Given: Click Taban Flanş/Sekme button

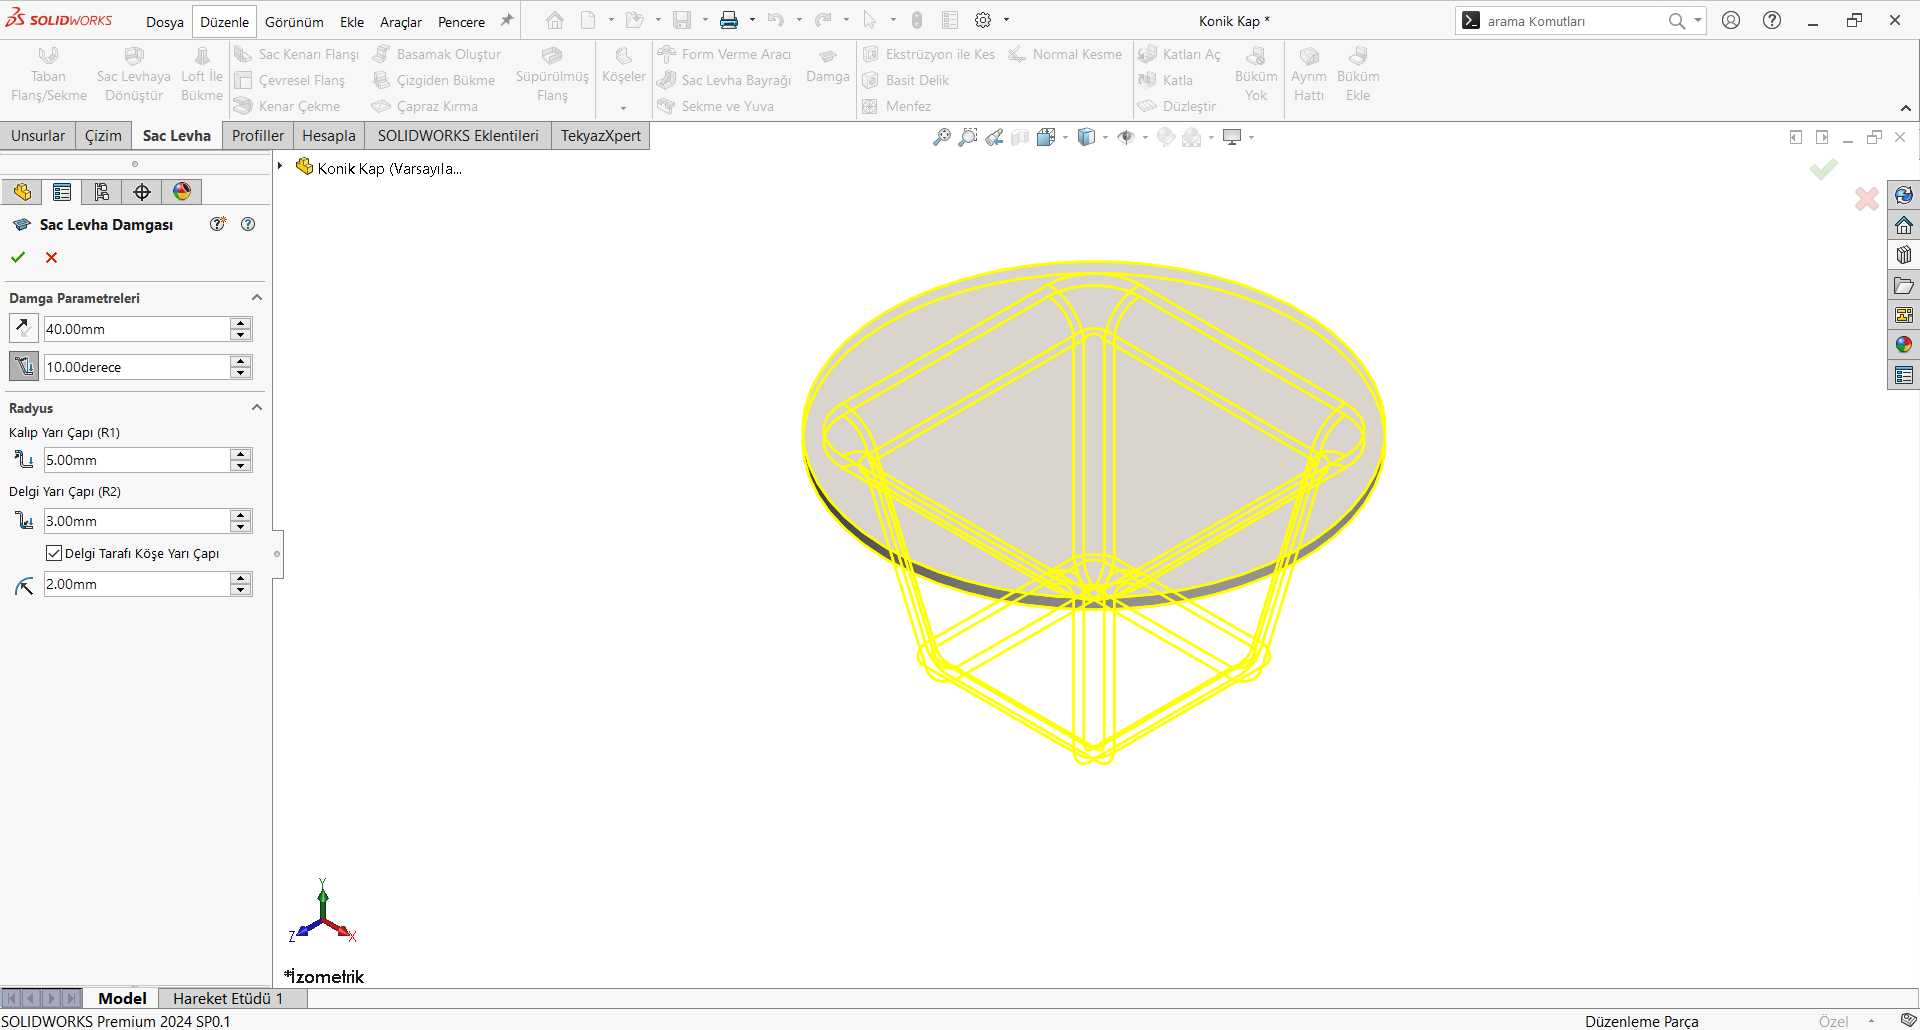Looking at the screenshot, I should click(x=48, y=73).
